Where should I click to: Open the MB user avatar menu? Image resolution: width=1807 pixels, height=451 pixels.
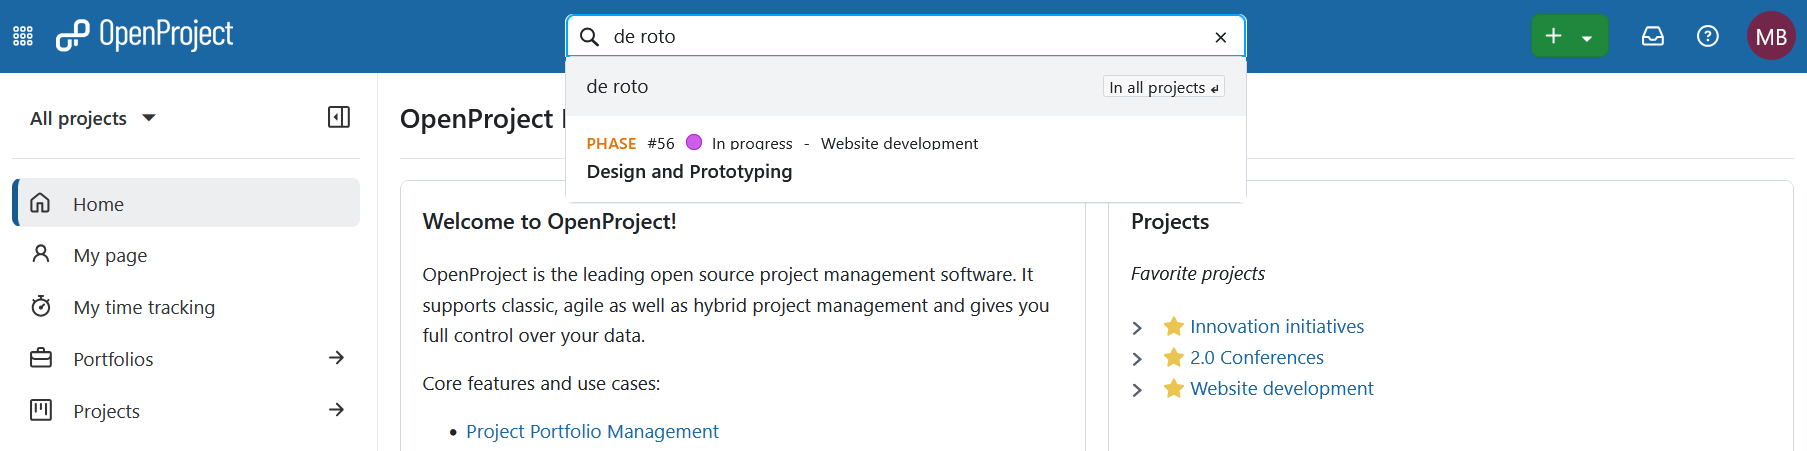[x=1771, y=36]
